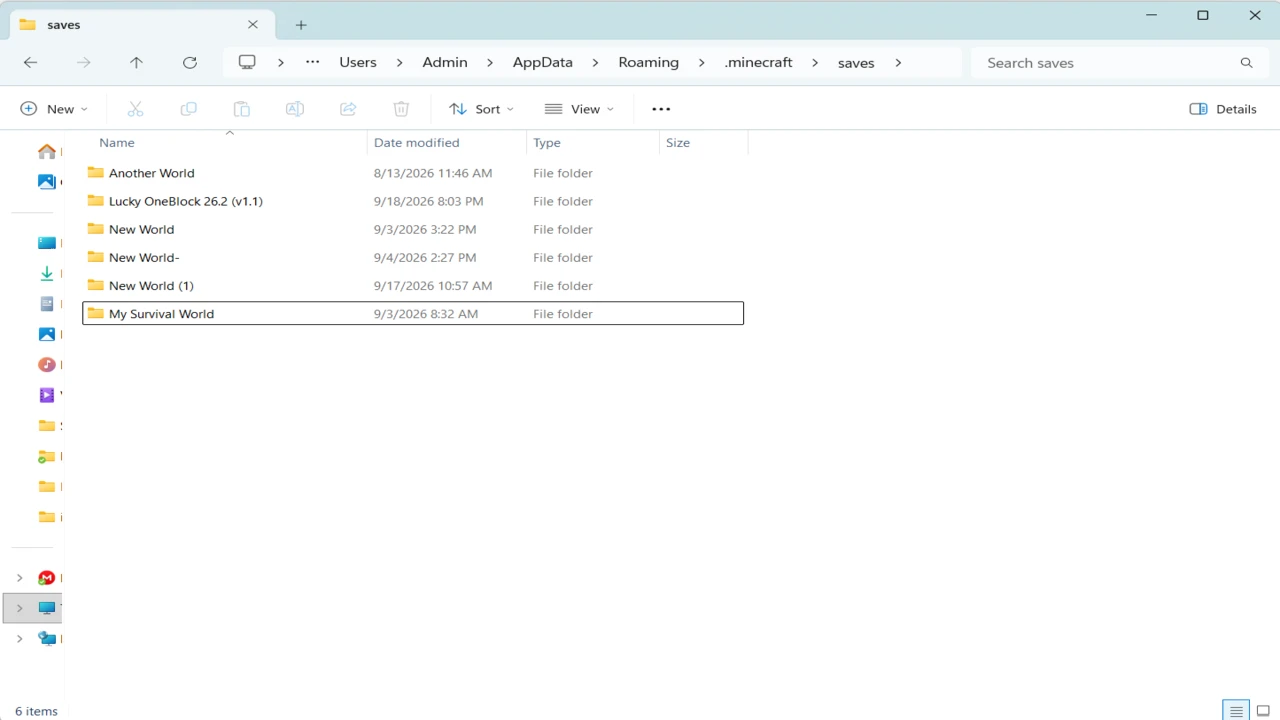Navigate up one folder level

tap(137, 62)
